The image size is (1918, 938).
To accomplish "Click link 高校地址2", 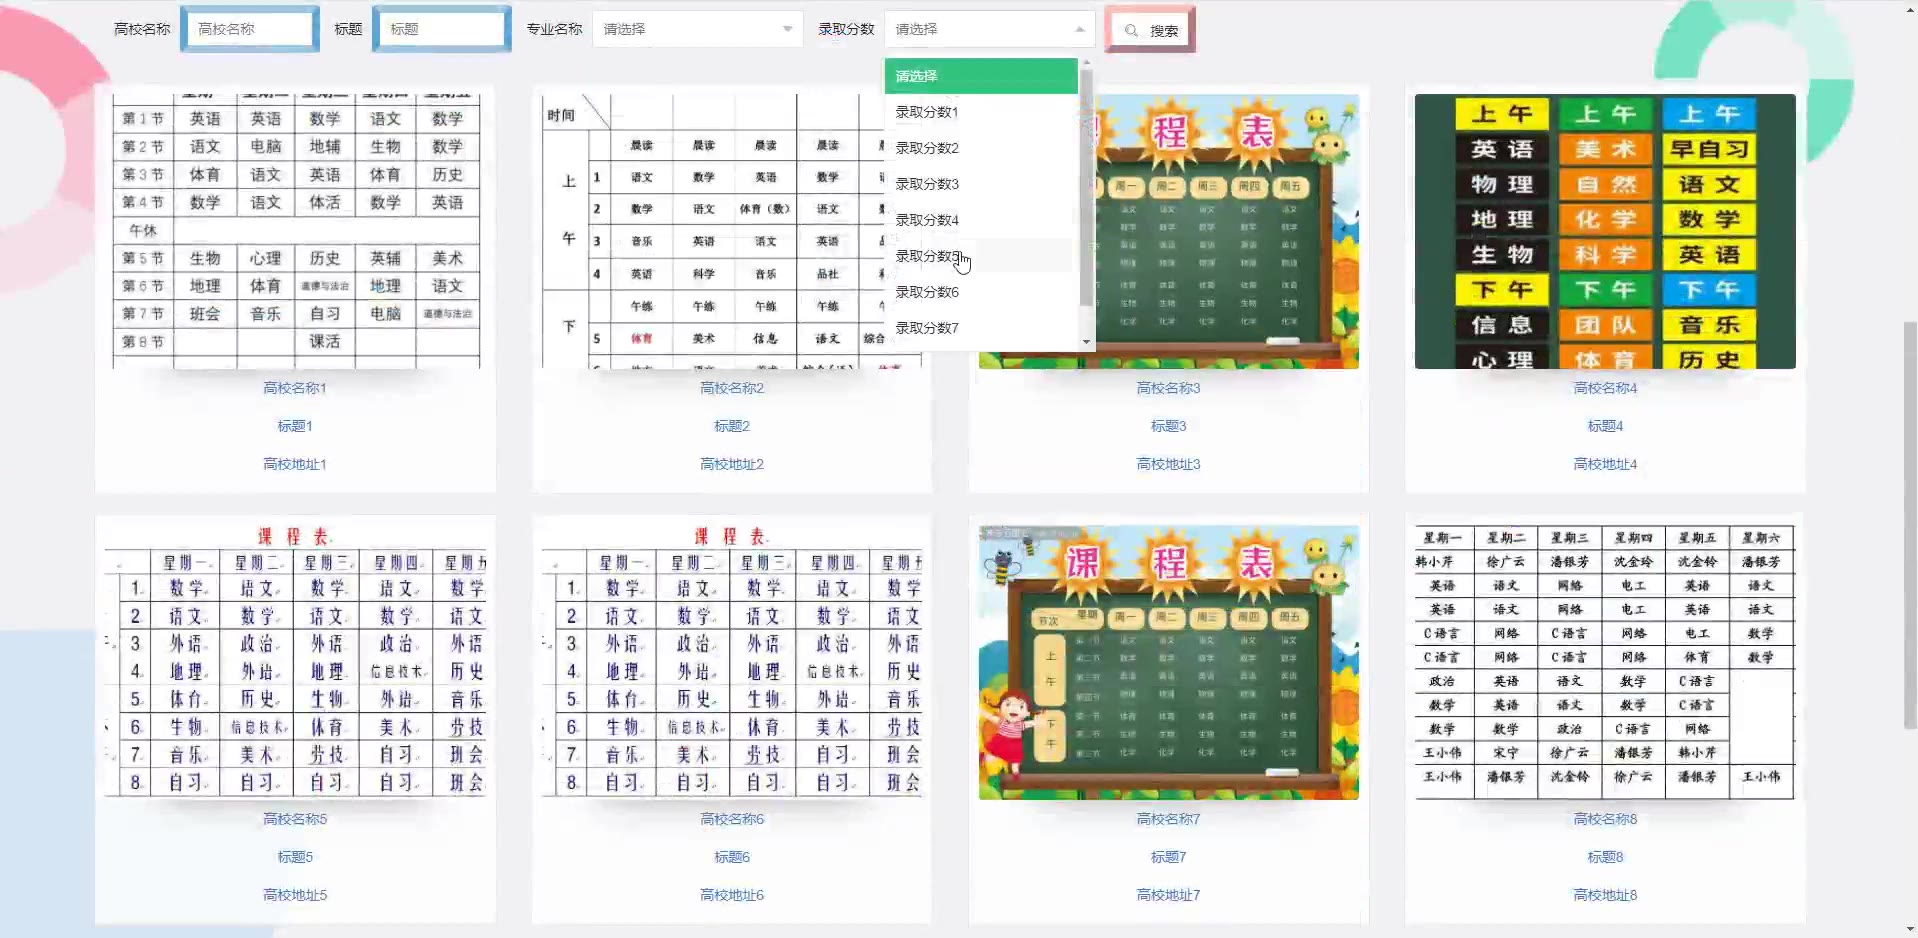I will point(732,464).
